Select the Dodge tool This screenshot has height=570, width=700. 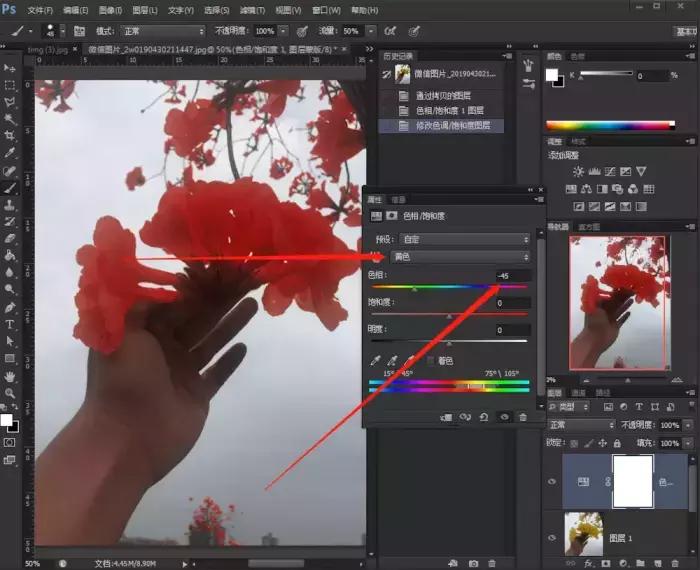tap(9, 289)
